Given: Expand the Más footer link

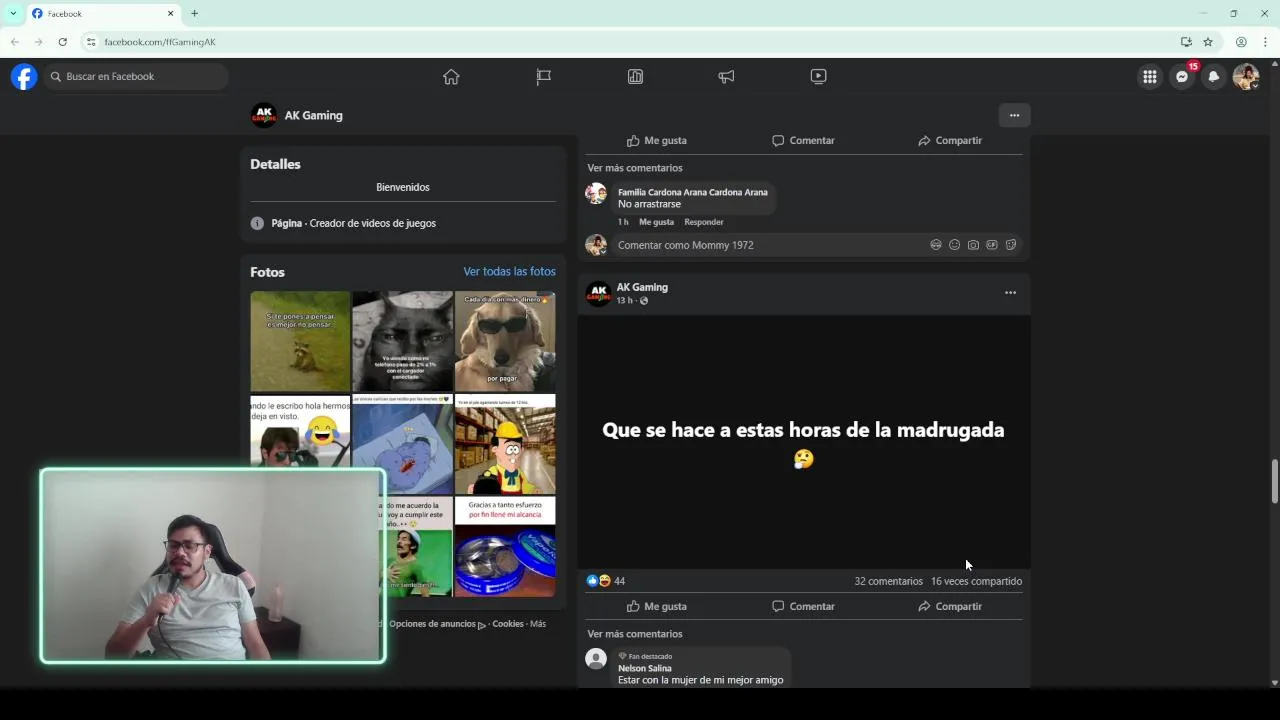Looking at the screenshot, I should (538, 624).
